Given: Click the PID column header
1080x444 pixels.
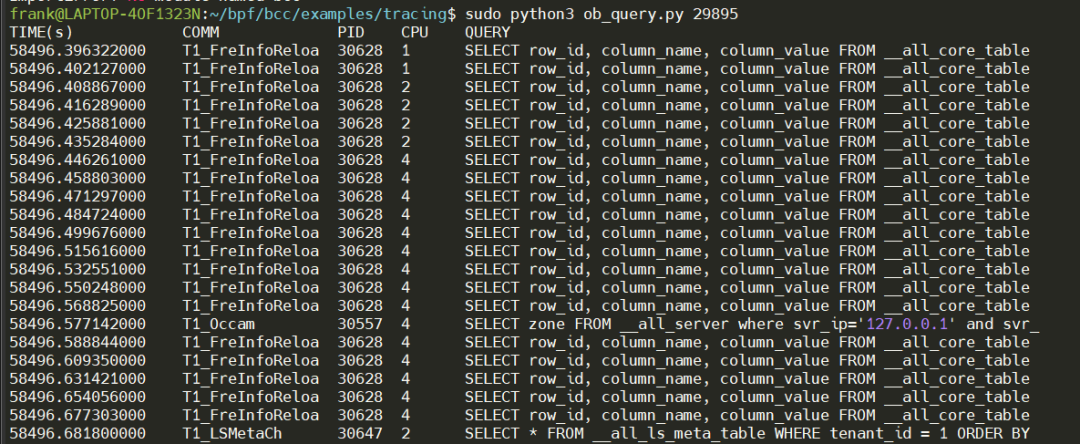Looking at the screenshot, I should [x=351, y=32].
